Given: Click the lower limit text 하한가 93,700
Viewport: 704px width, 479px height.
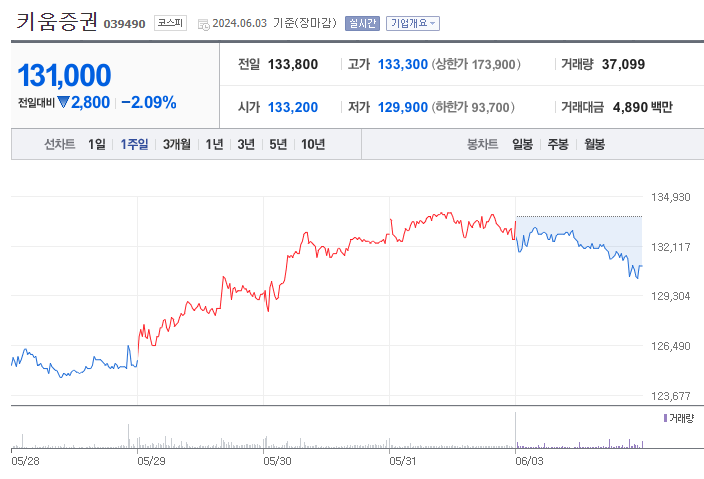Looking at the screenshot, I should 473,107.
